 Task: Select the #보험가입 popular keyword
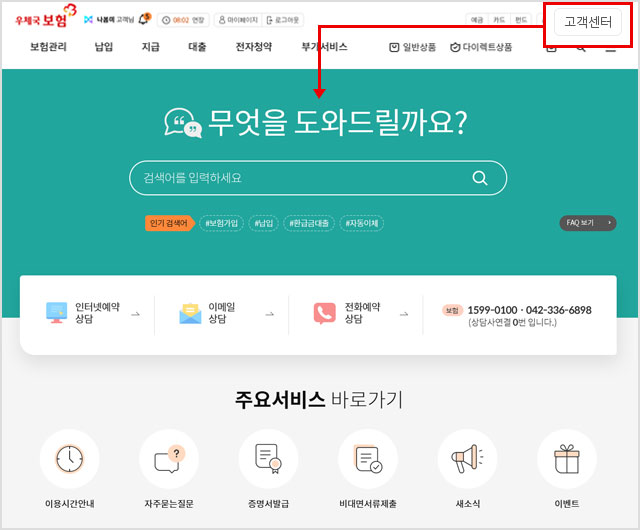tap(222, 223)
